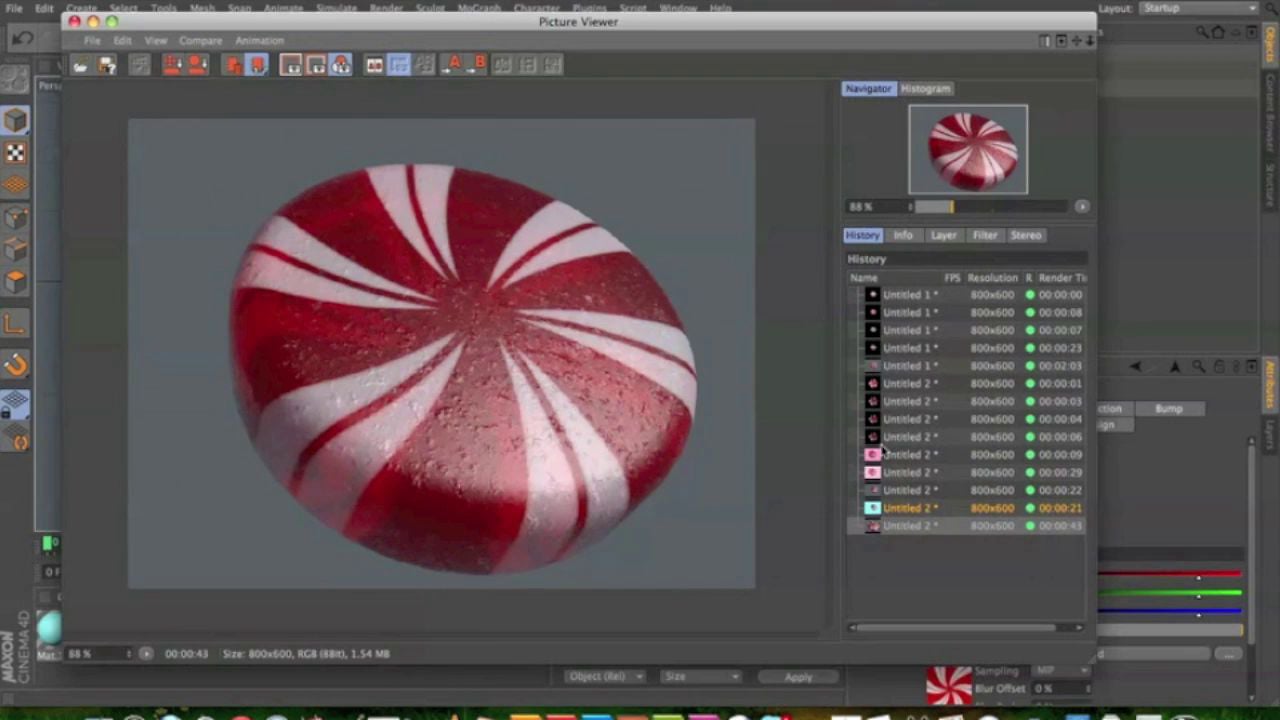Toggle the highlighted compare-line toolbar button
This screenshot has height=720, width=1280.
(399, 66)
